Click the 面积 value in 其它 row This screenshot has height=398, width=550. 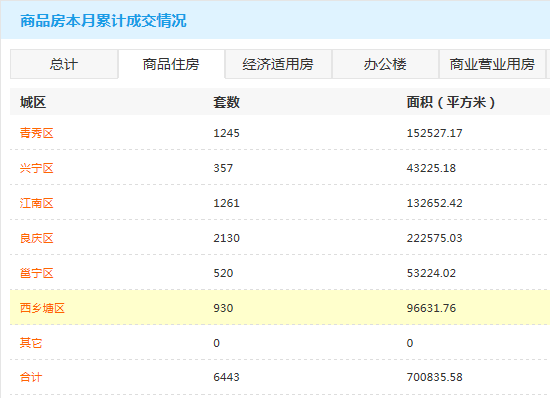(410, 343)
